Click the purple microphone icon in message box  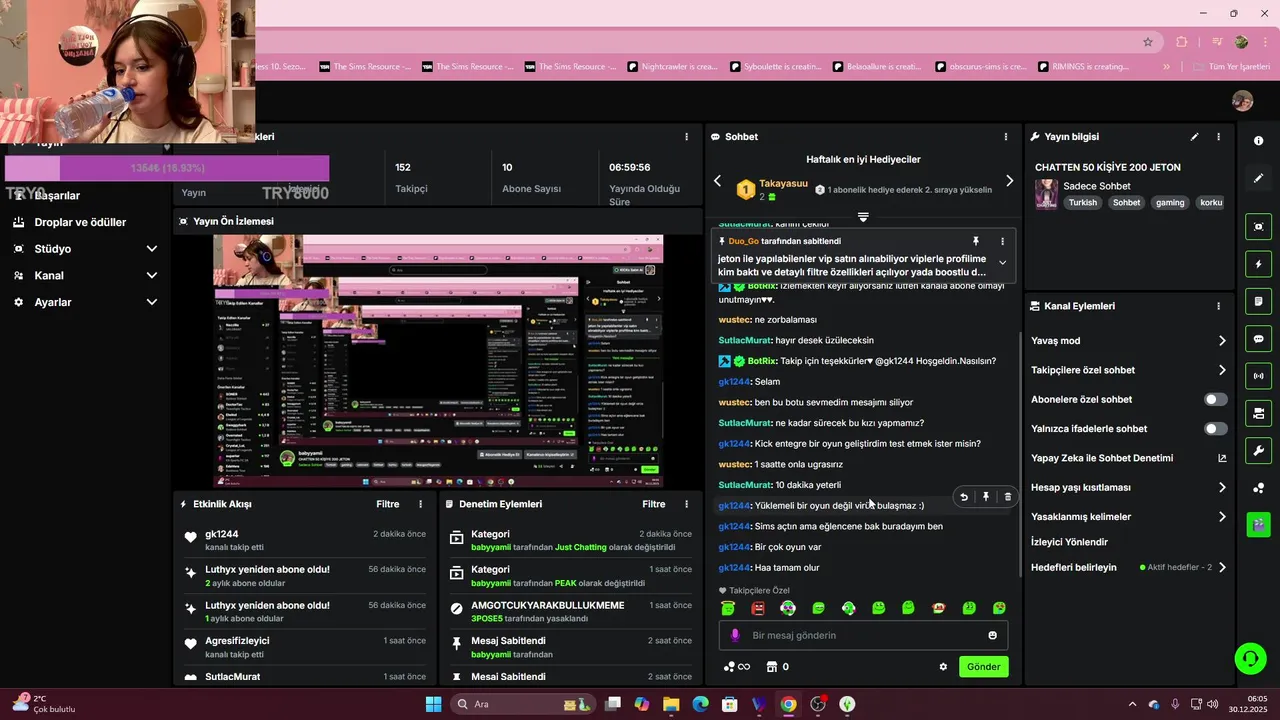tap(735, 635)
